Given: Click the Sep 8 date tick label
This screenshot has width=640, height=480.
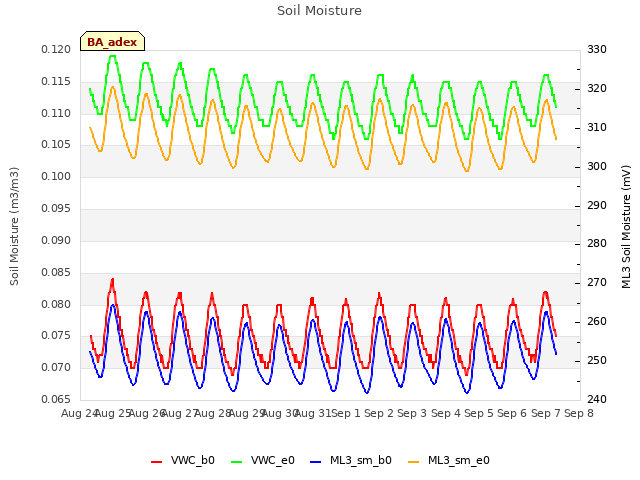Looking at the screenshot, I should click(579, 413).
